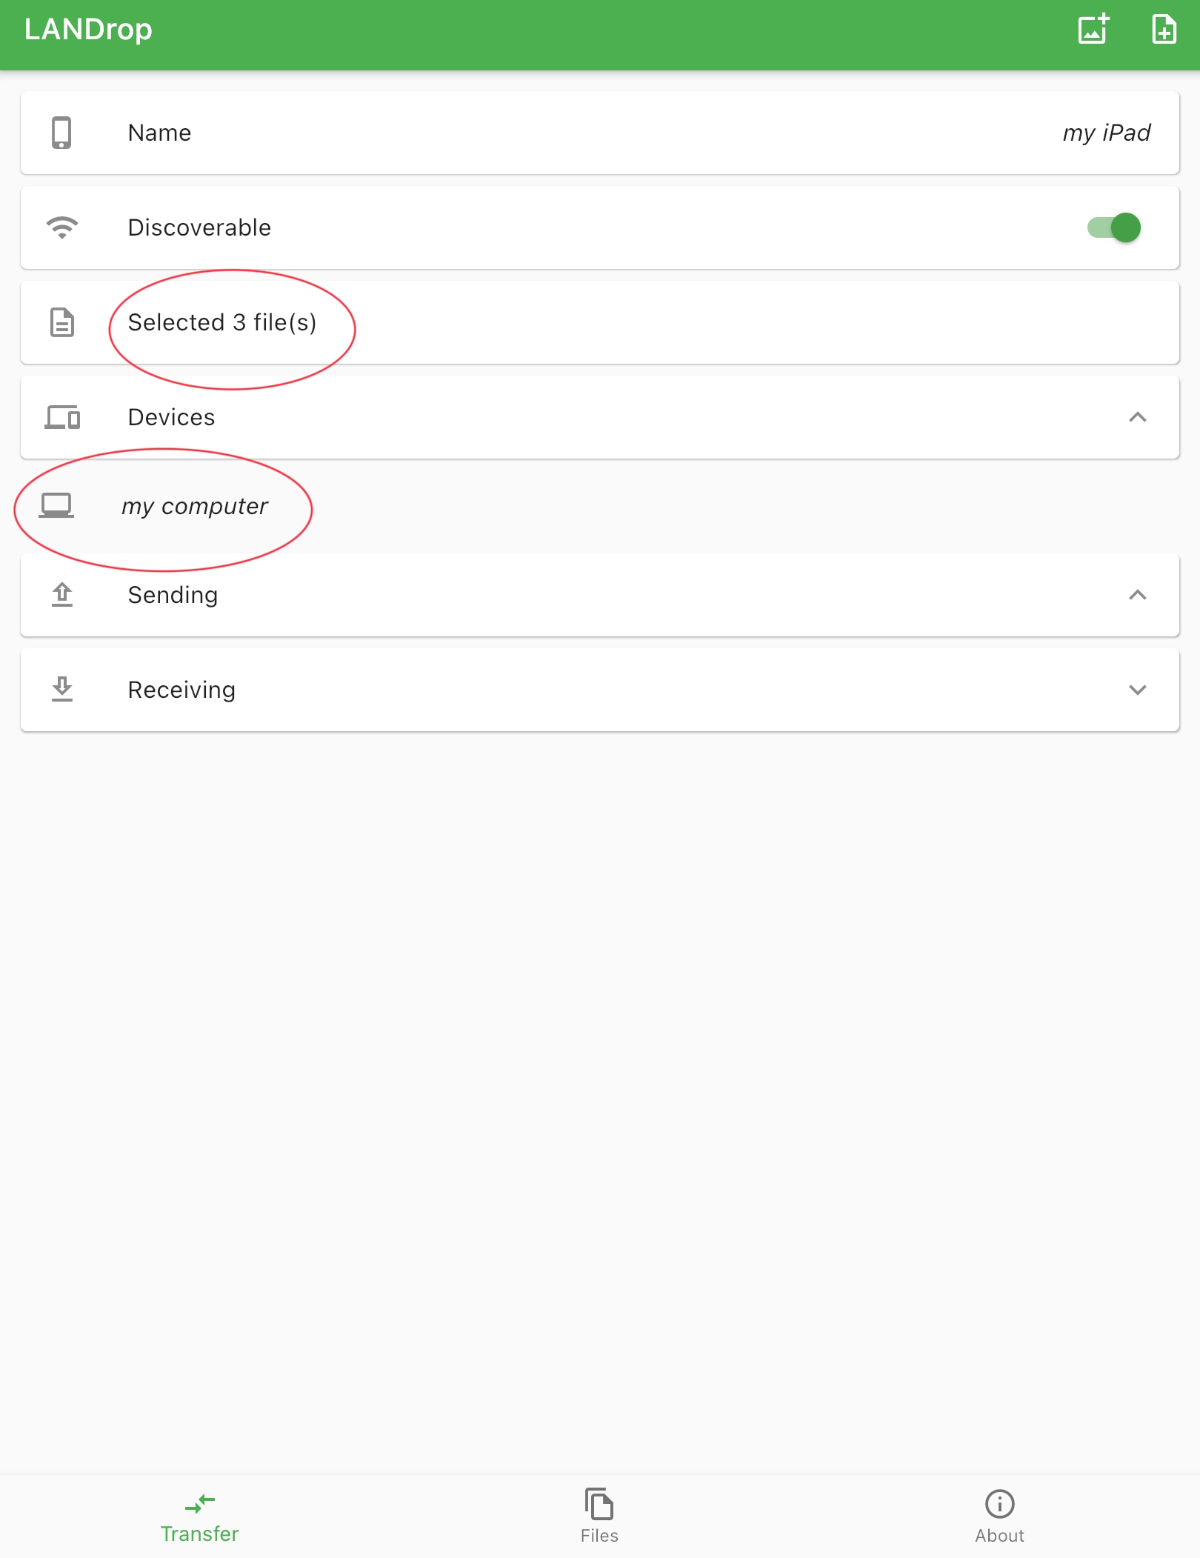
Task: Click the download icon beside Receiving
Action: click(62, 689)
